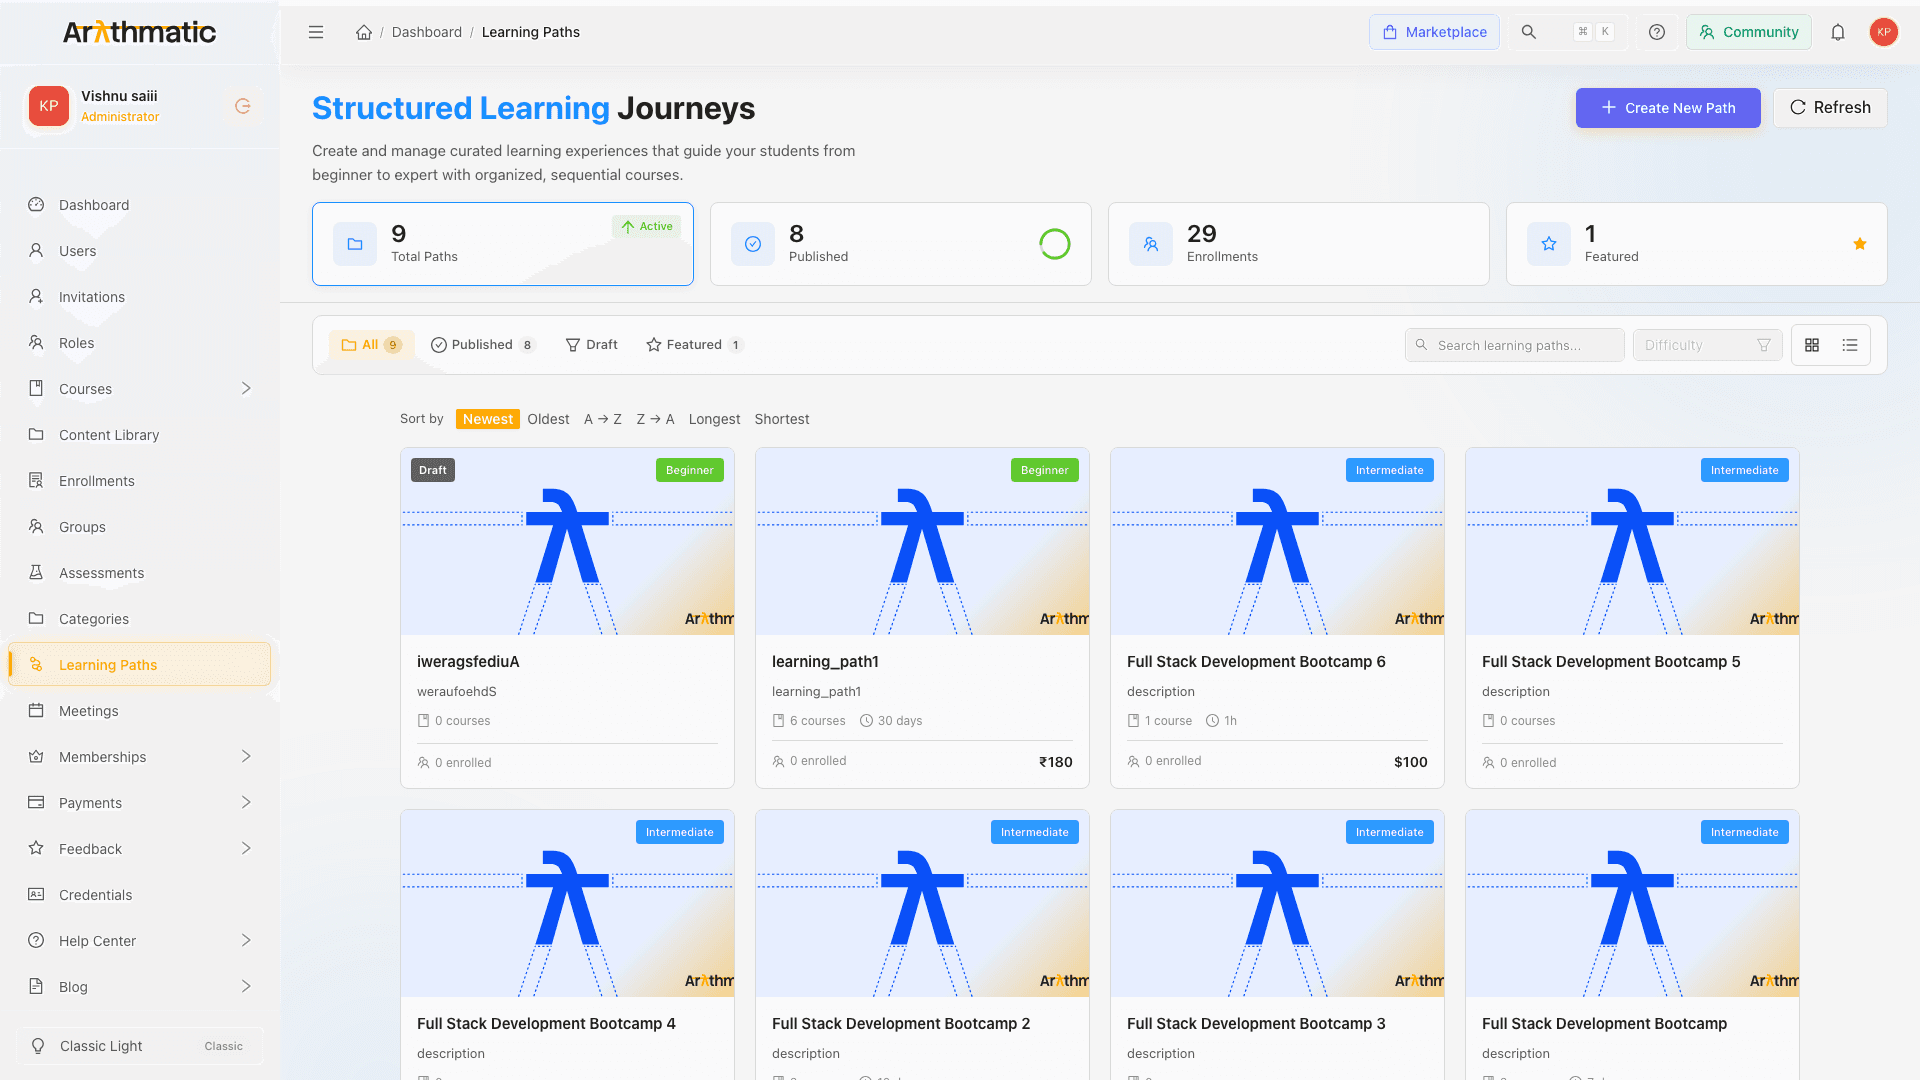The height and width of the screenshot is (1080, 1920).
Task: Click the Enrollments sidebar icon
Action: [36, 480]
